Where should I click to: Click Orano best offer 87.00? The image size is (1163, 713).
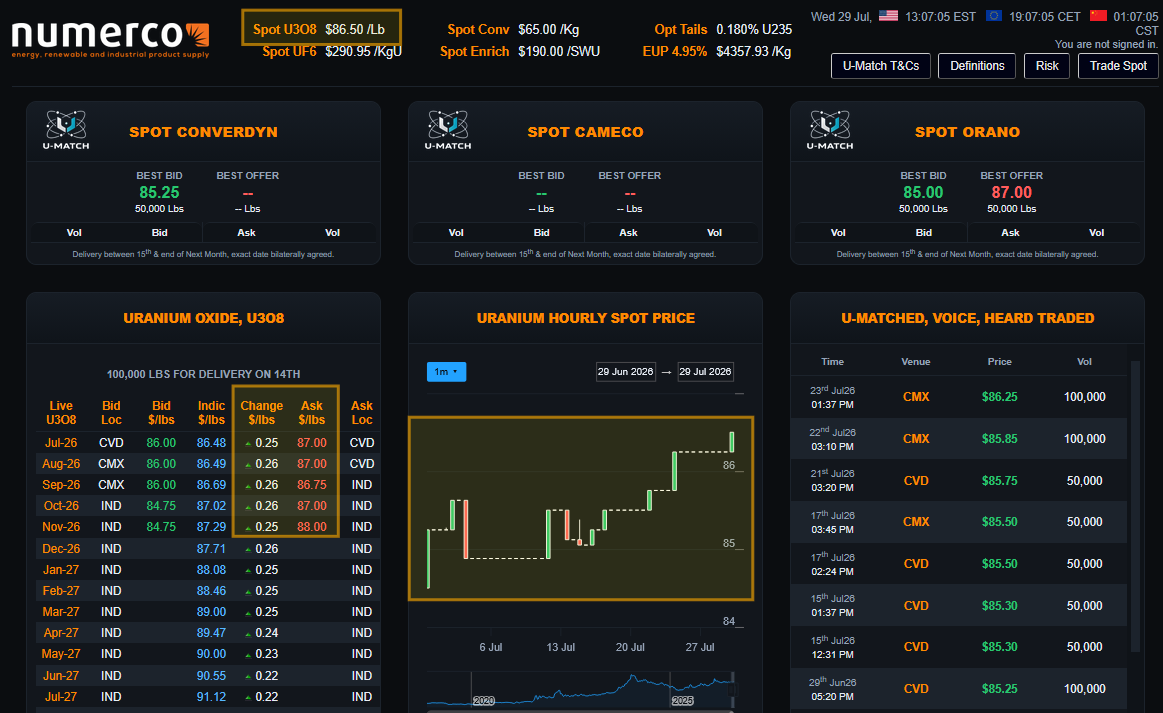pos(1012,192)
